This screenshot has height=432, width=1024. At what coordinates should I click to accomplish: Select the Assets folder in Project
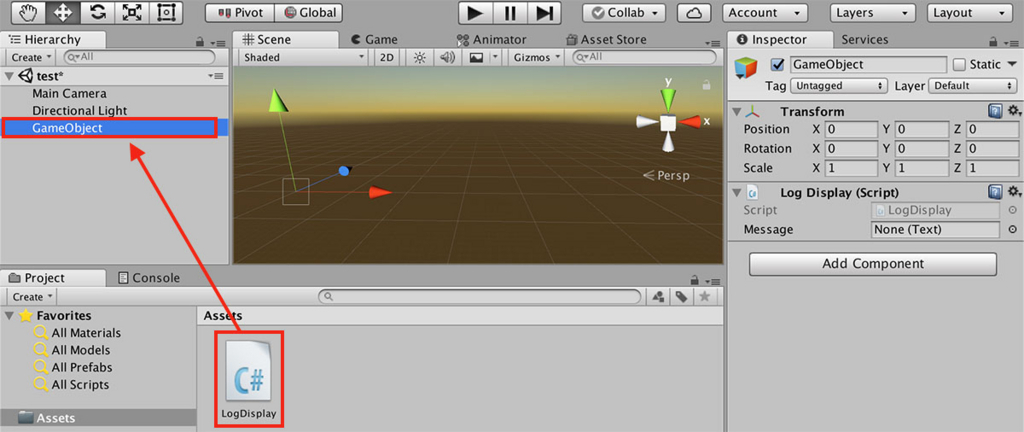pos(98,418)
